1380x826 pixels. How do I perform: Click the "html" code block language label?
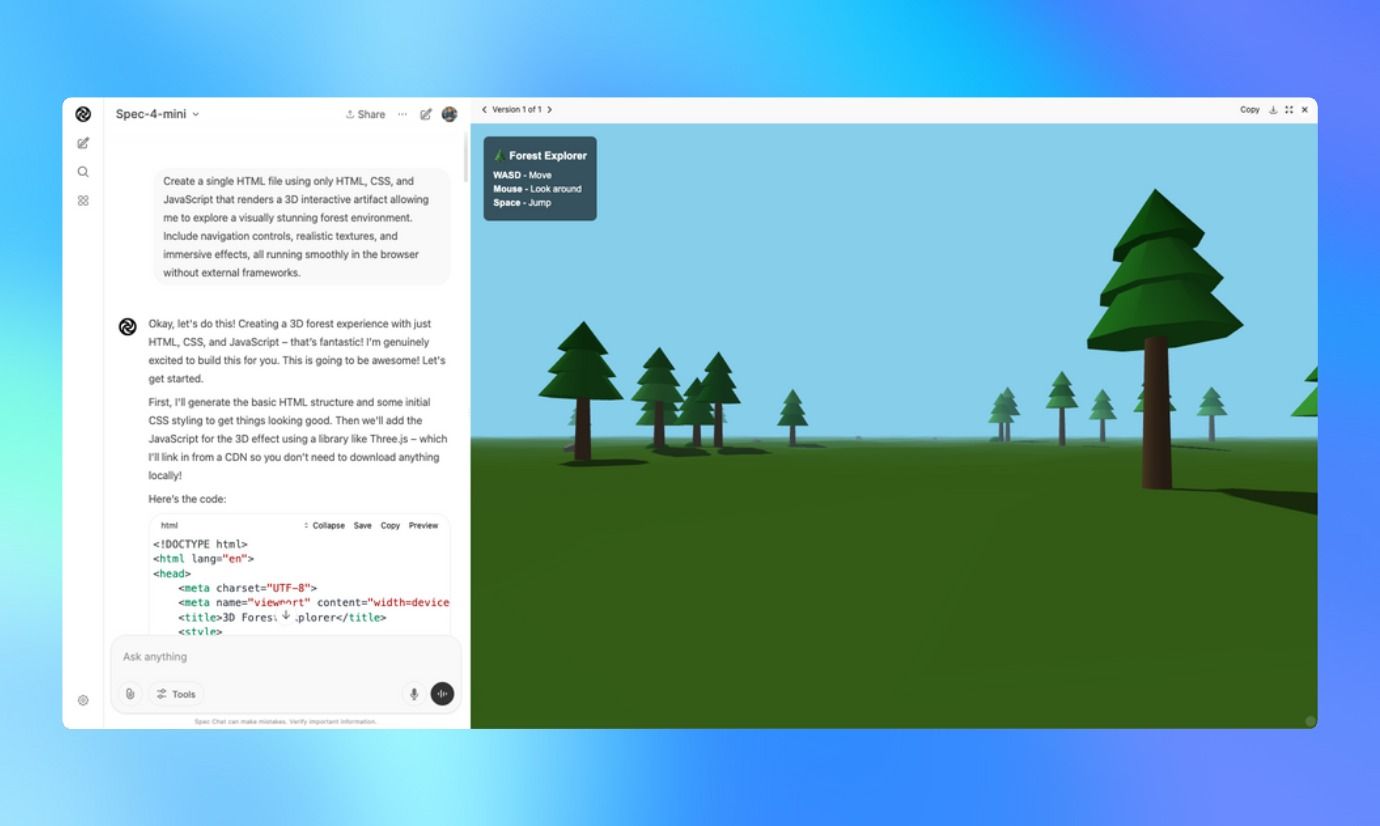click(169, 525)
